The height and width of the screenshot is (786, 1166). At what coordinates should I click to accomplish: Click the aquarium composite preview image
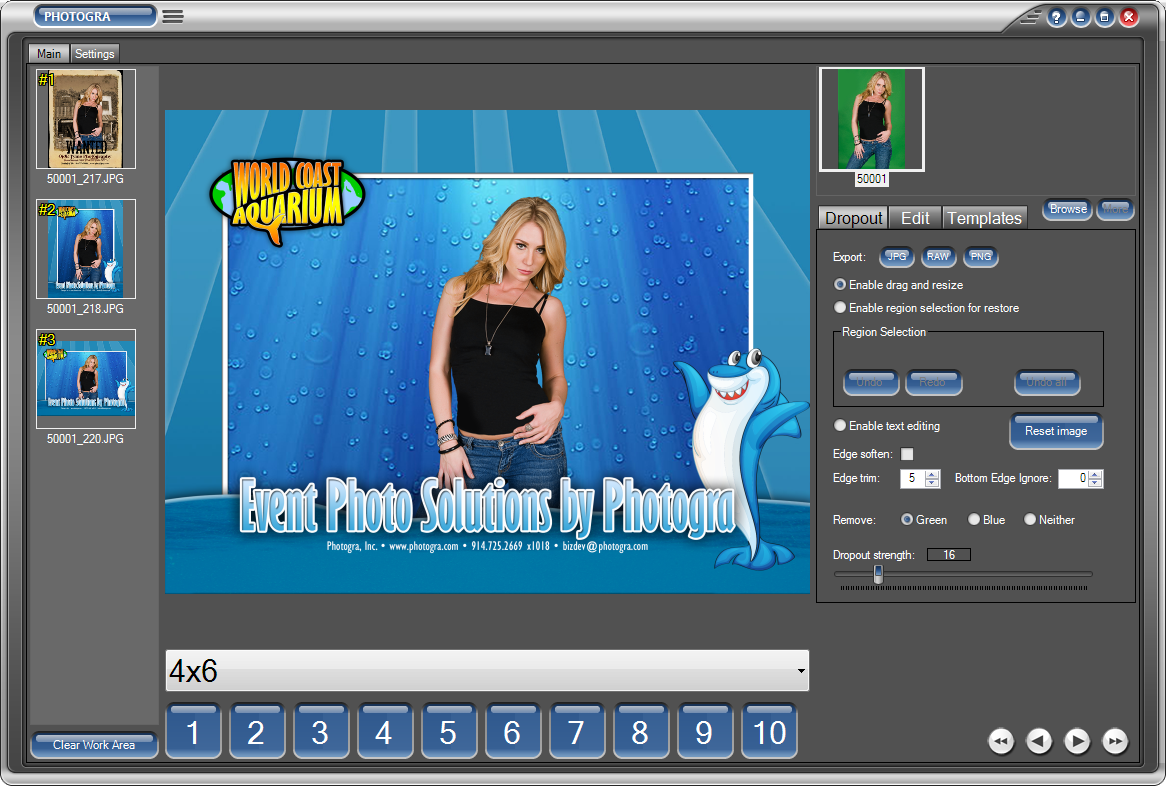[x=487, y=352]
